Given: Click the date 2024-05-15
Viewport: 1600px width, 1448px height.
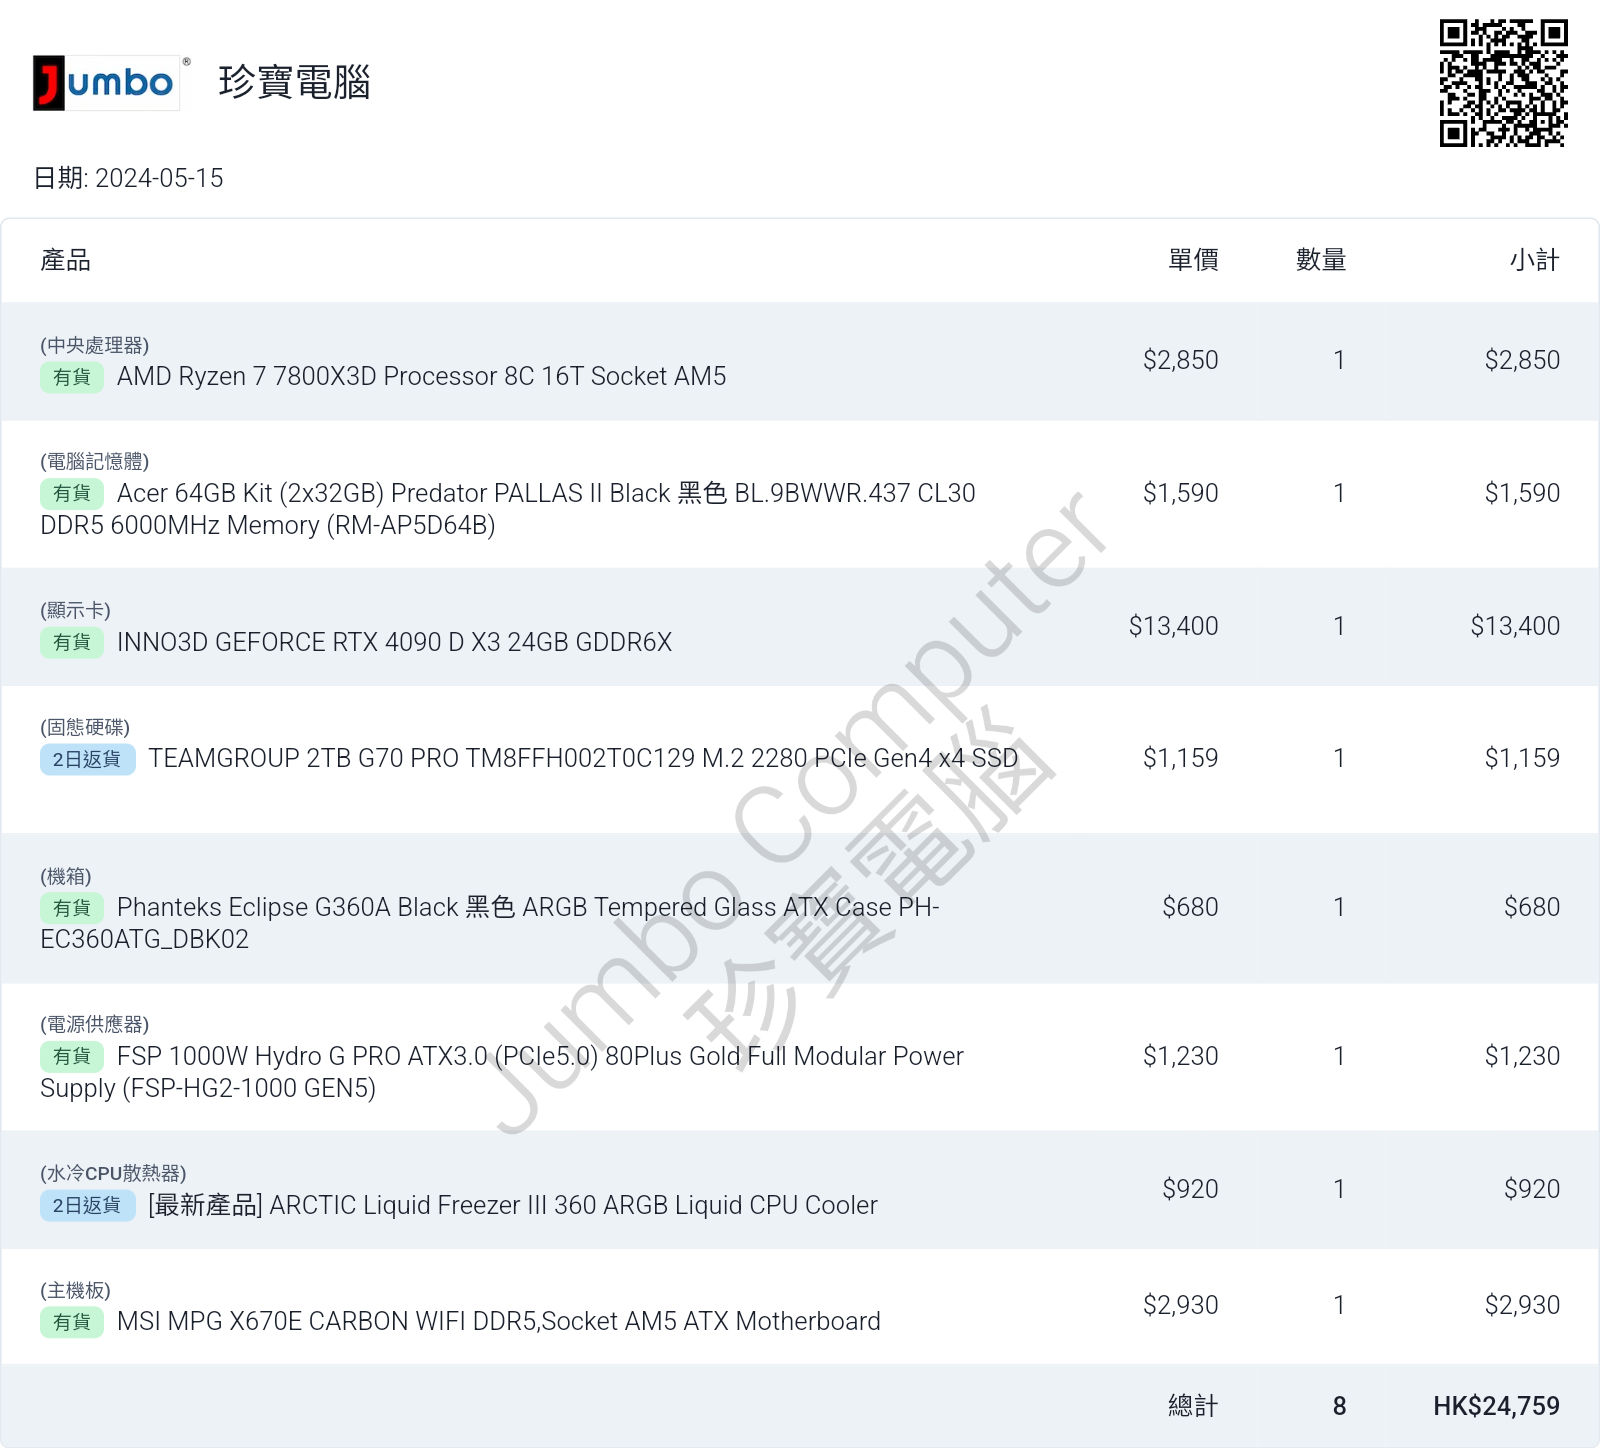Looking at the screenshot, I should point(159,178).
